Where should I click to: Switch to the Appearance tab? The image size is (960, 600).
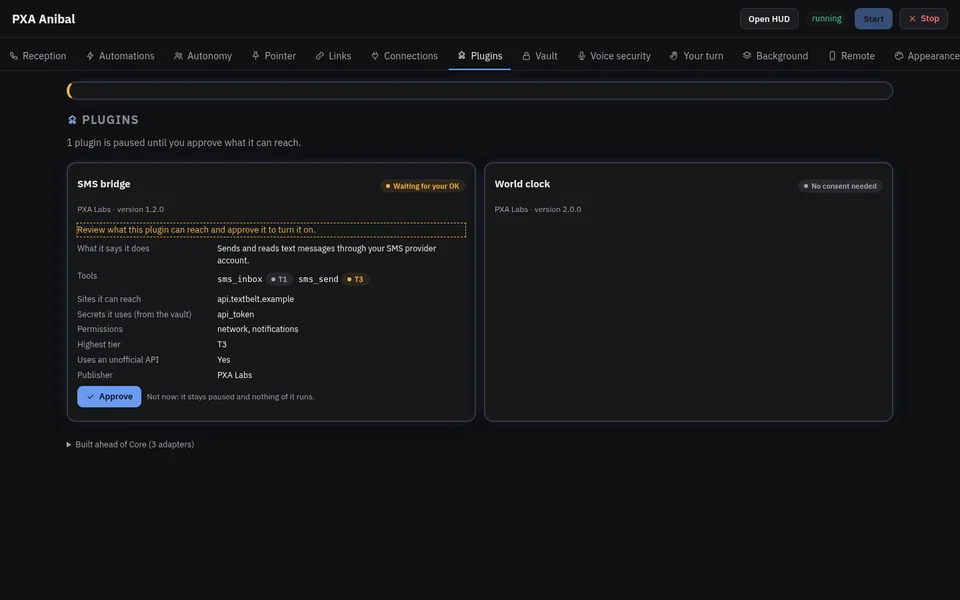coord(926,56)
